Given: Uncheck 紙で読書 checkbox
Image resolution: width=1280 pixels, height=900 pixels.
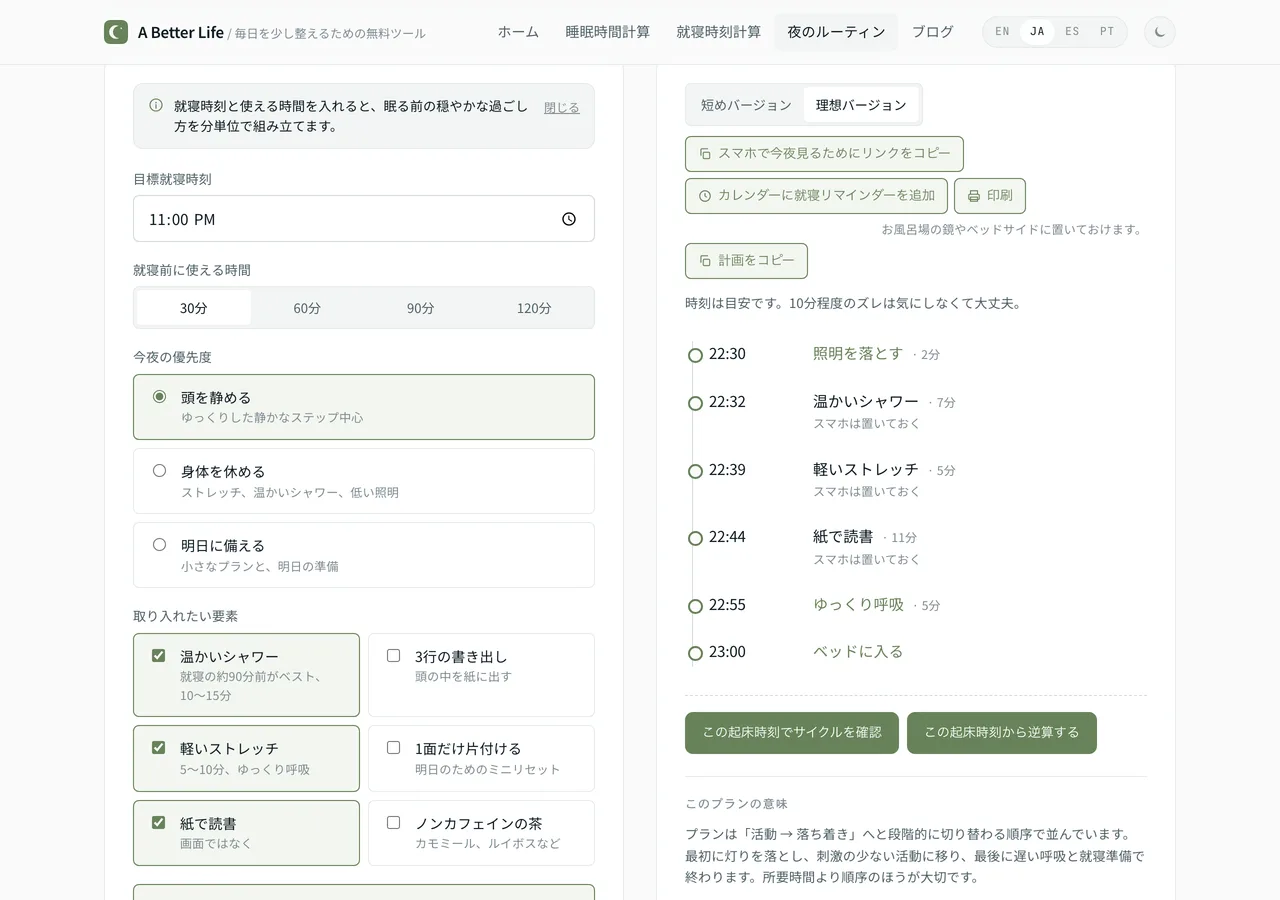Looking at the screenshot, I should click(x=158, y=822).
